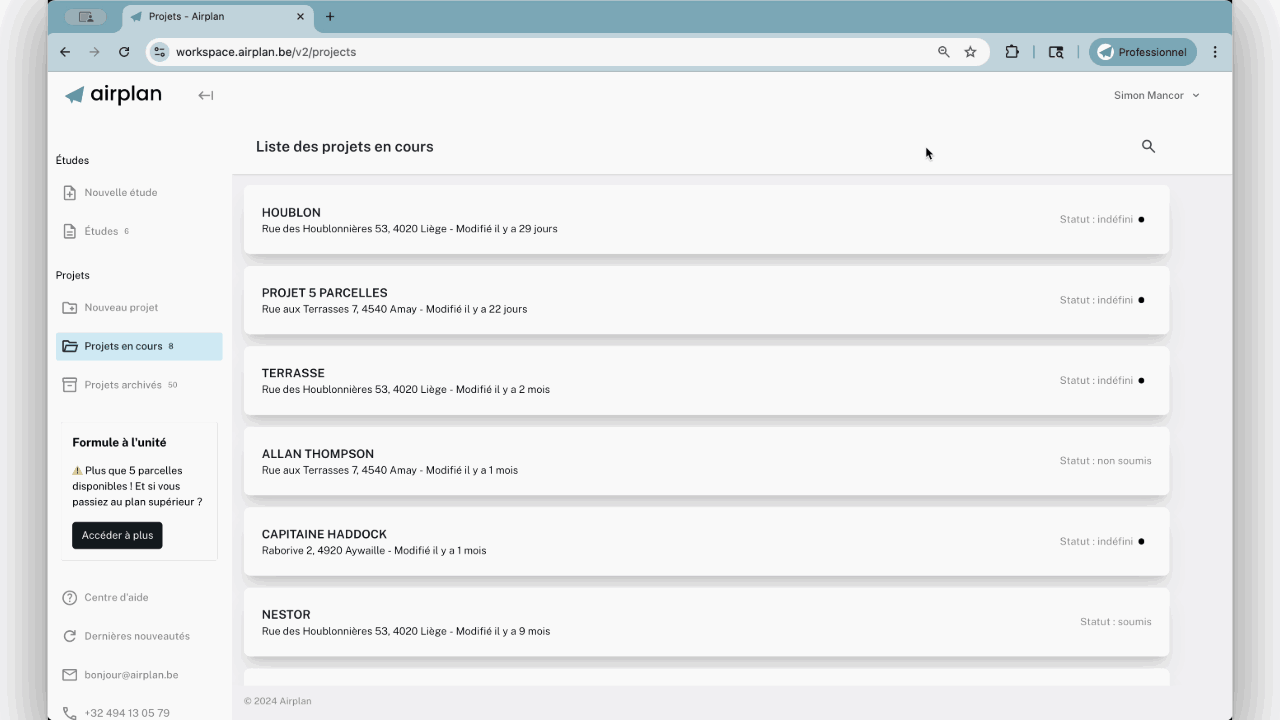Click the Nouvelle étude file-plus icon
Viewport: 1280px width, 720px height.
pyautogui.click(x=70, y=193)
